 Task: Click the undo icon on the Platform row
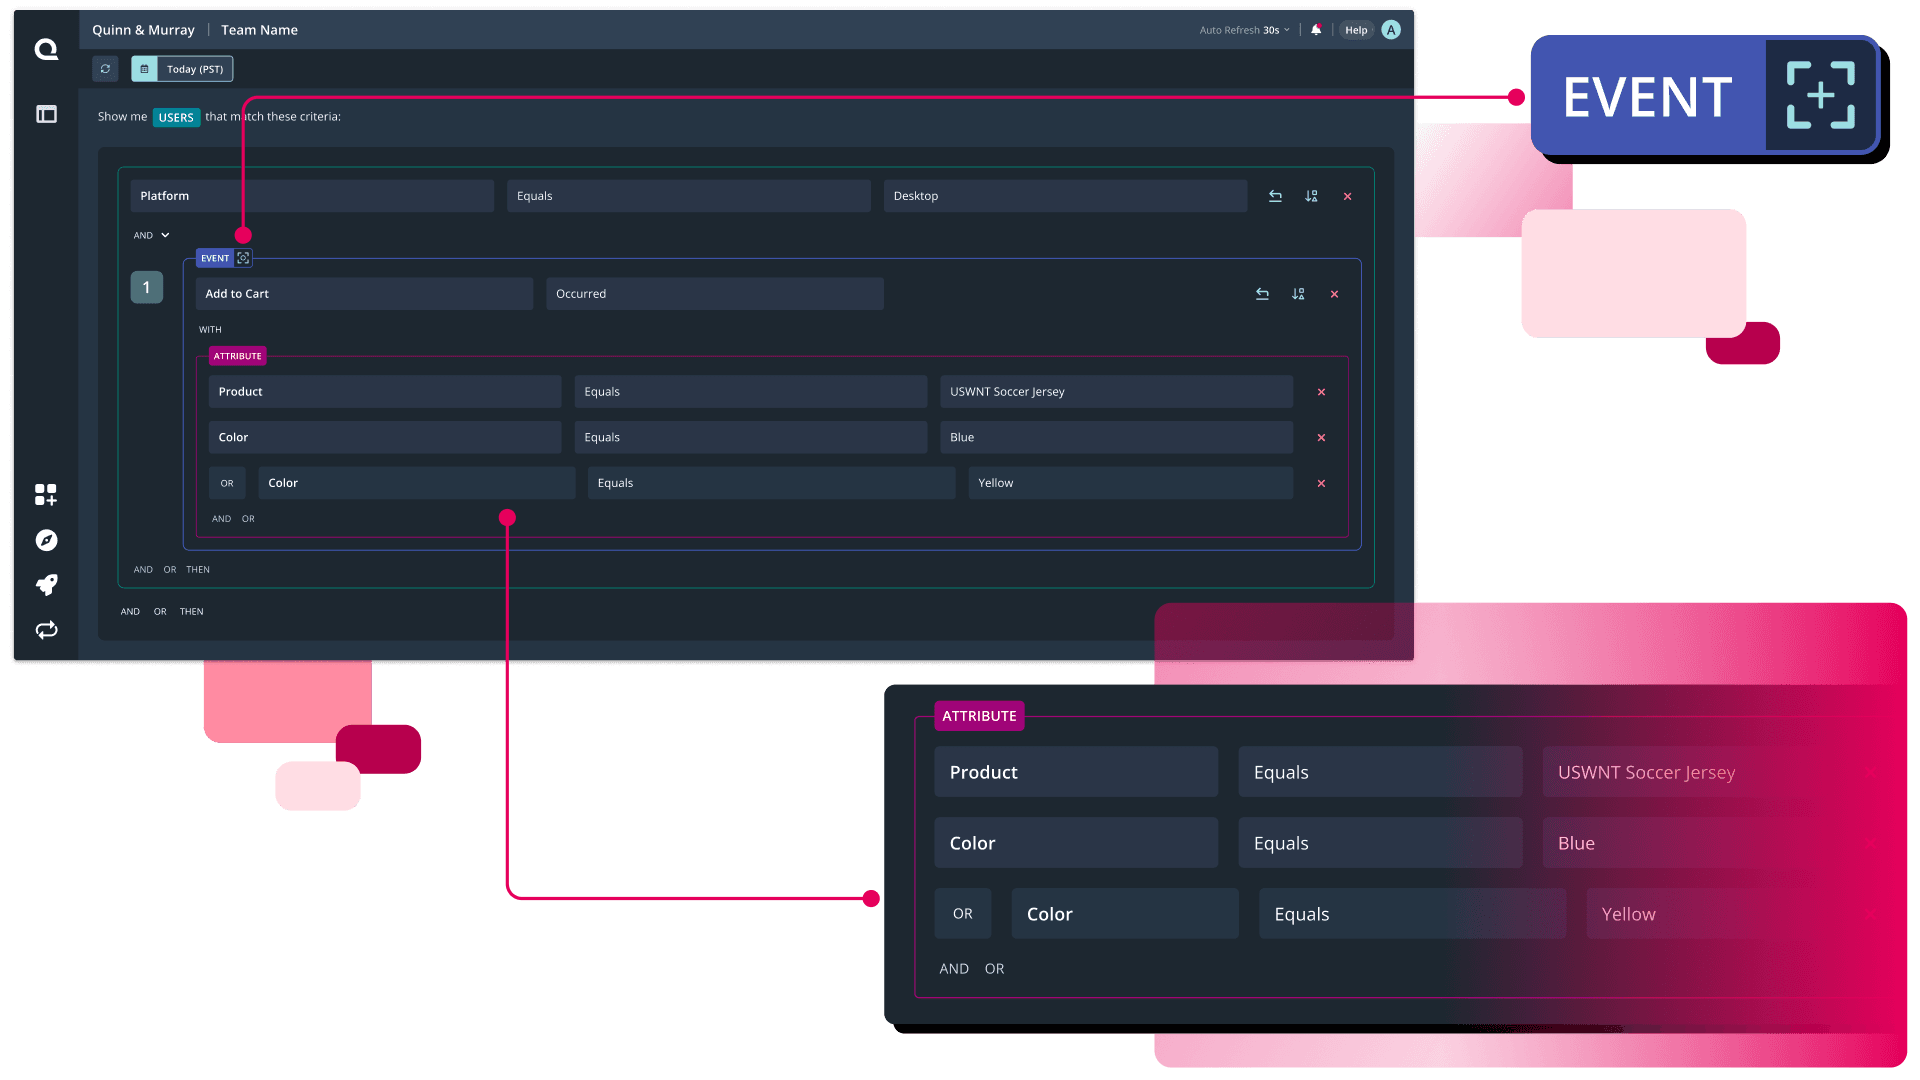(x=1276, y=196)
